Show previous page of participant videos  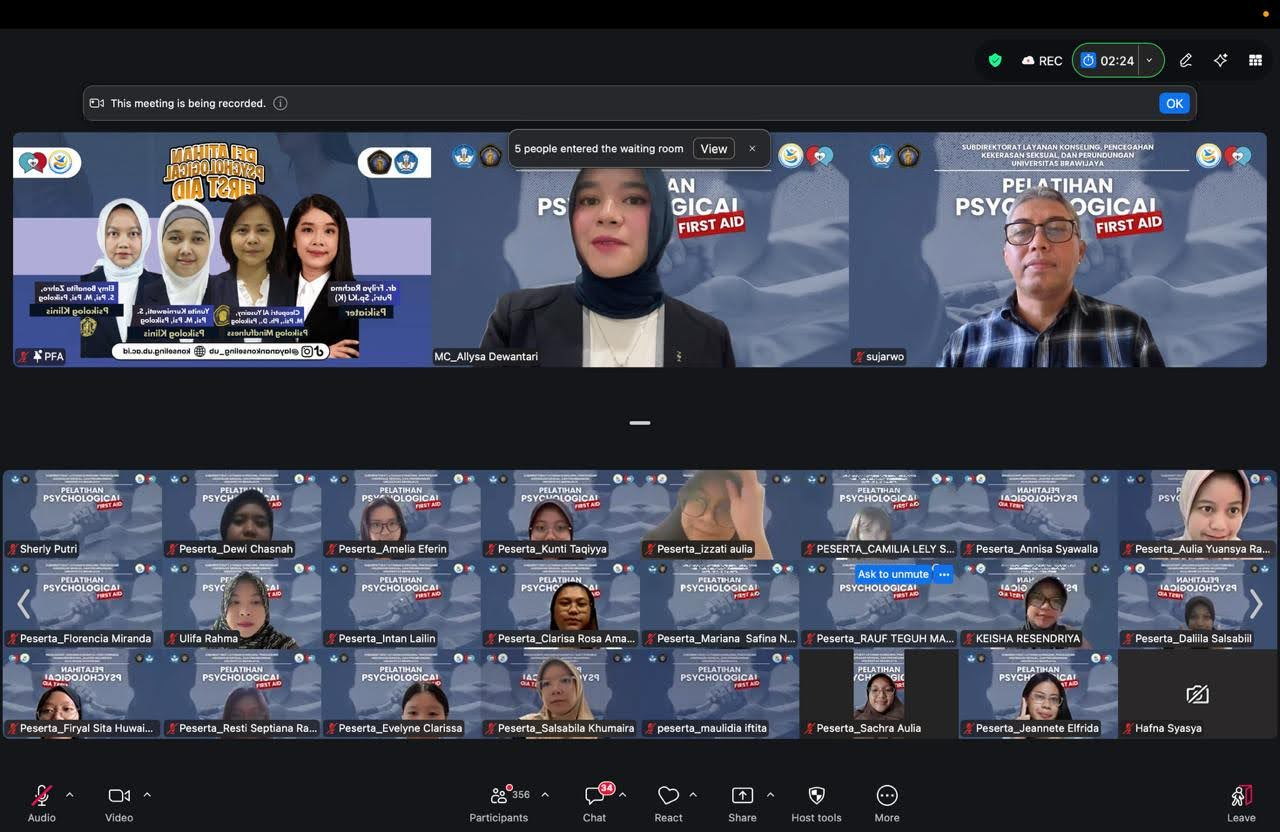tap(24, 604)
